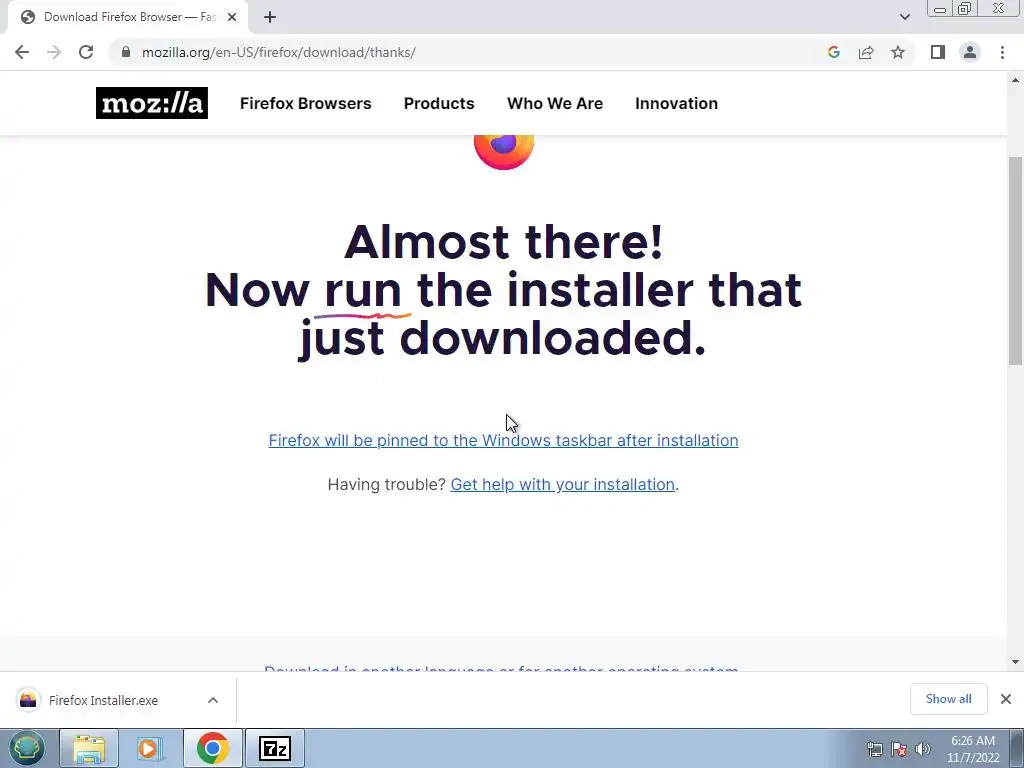Image resolution: width=1024 pixels, height=768 pixels.
Task: Reload the current page
Action: [x=86, y=52]
